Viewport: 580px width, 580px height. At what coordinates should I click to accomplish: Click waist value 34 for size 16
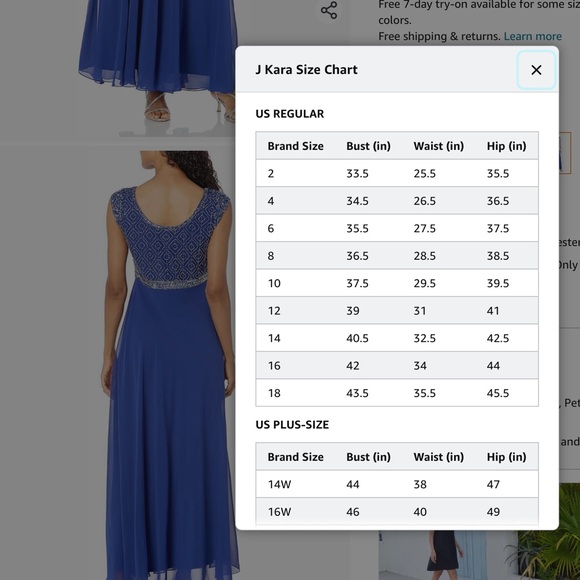(x=420, y=365)
